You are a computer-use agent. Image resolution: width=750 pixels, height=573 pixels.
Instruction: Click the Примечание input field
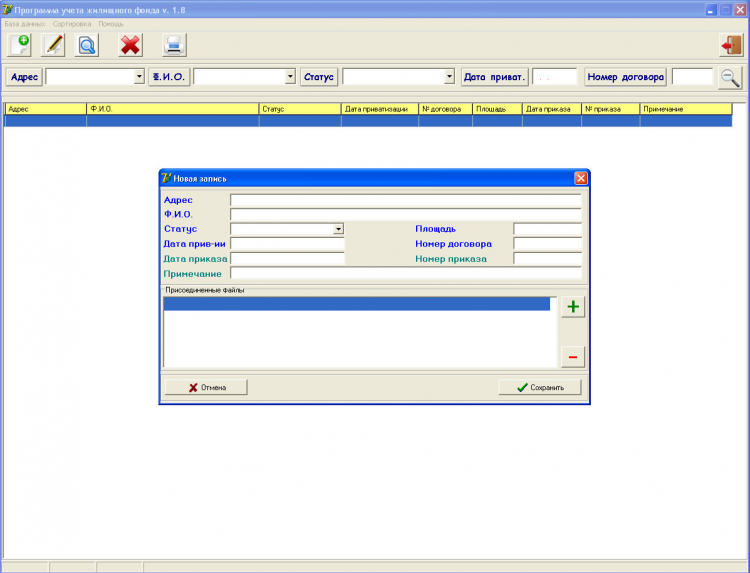point(406,274)
